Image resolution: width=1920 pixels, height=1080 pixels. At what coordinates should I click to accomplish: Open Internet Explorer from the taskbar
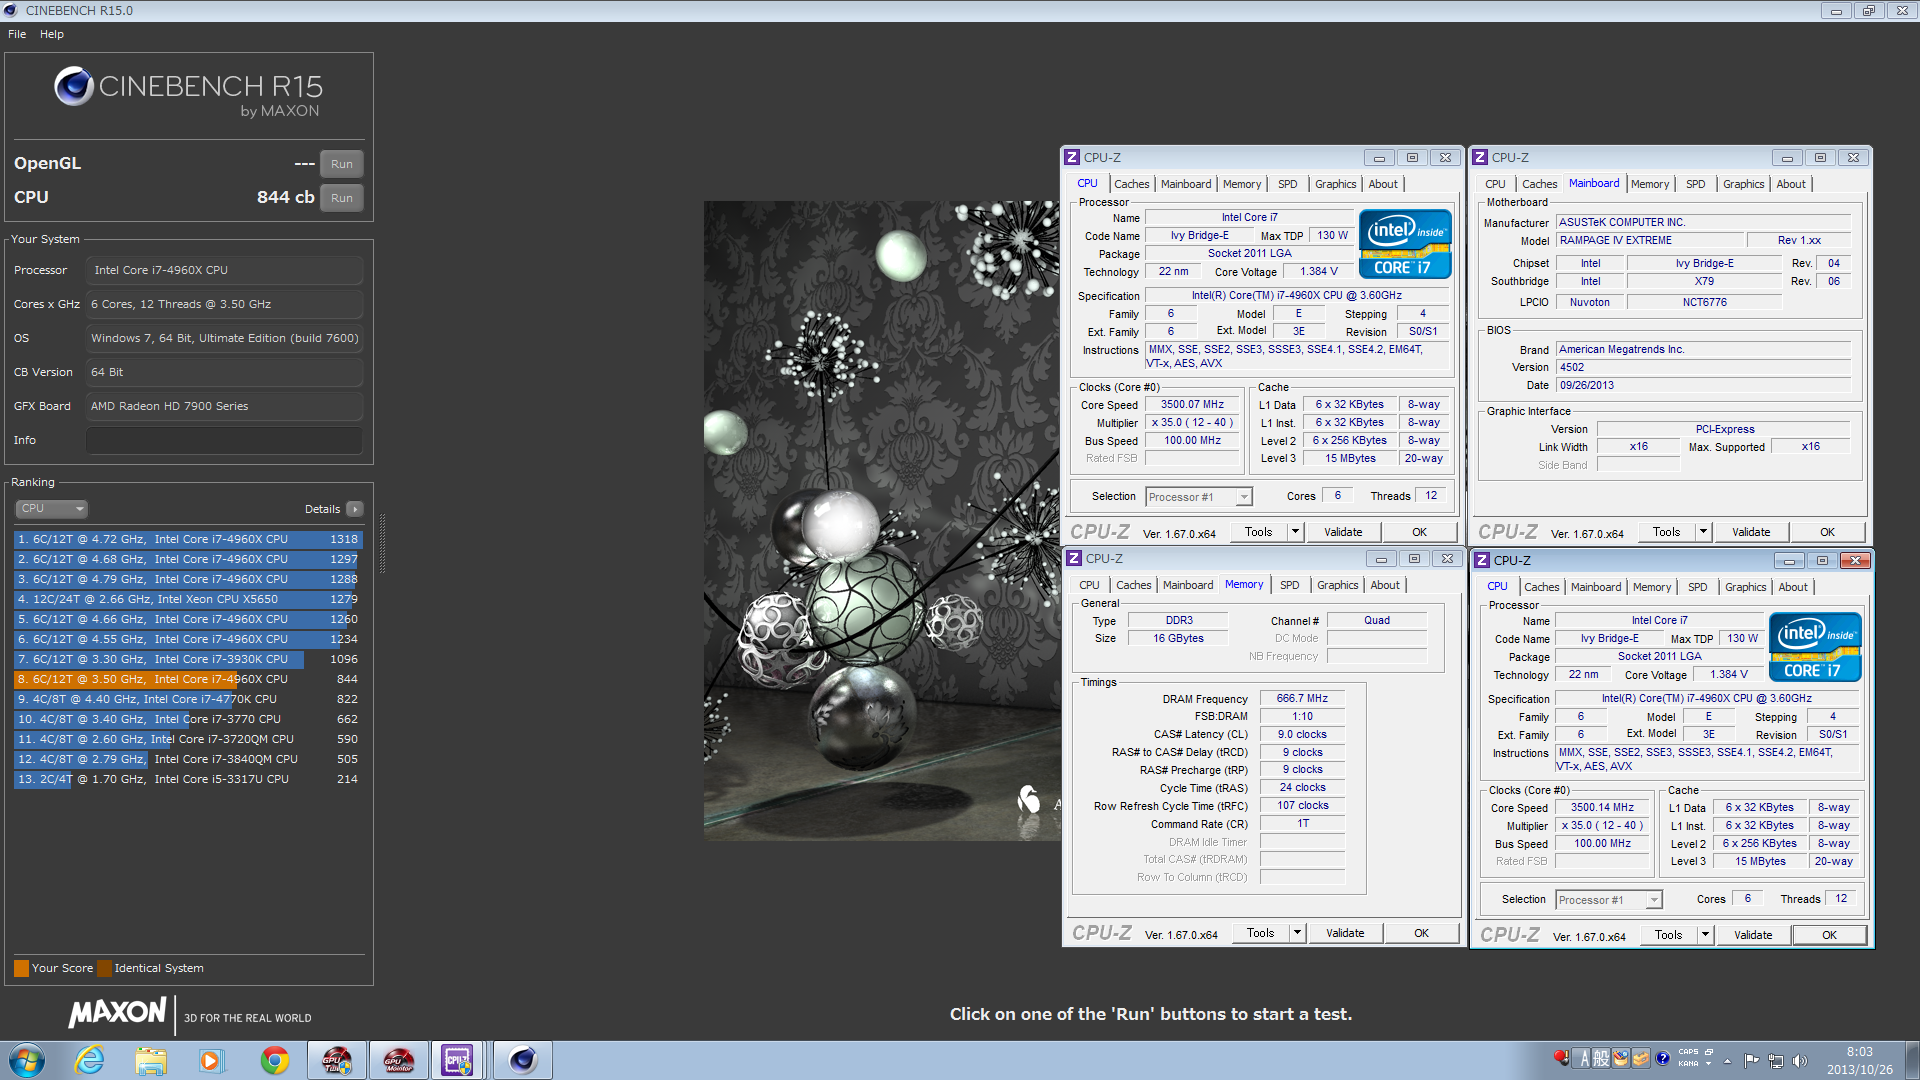pyautogui.click(x=89, y=1060)
